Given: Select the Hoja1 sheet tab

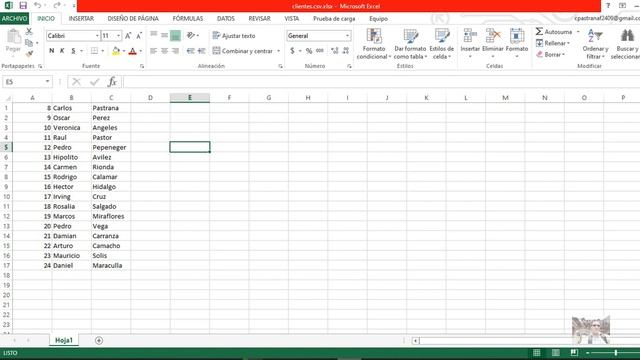Looking at the screenshot, I should pyautogui.click(x=64, y=340).
